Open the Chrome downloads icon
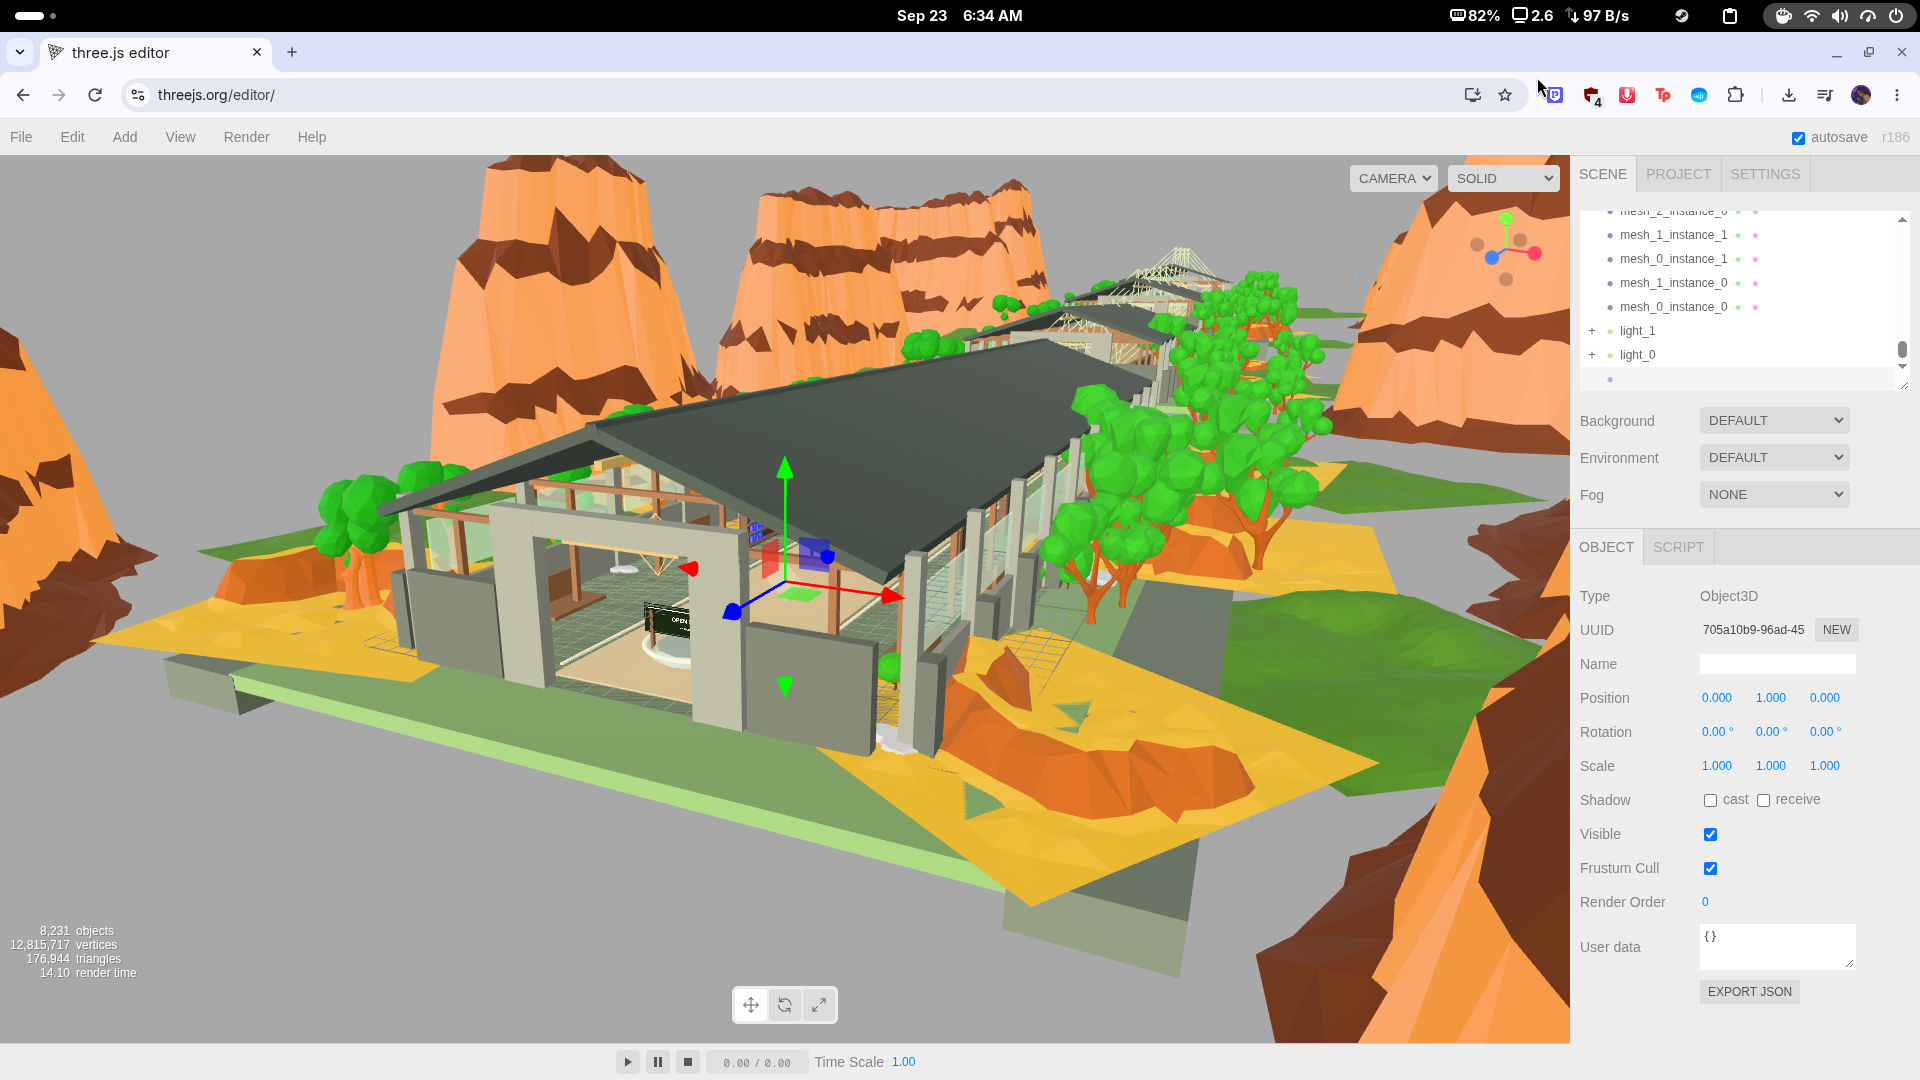Viewport: 1920px width, 1080px height. [1789, 95]
